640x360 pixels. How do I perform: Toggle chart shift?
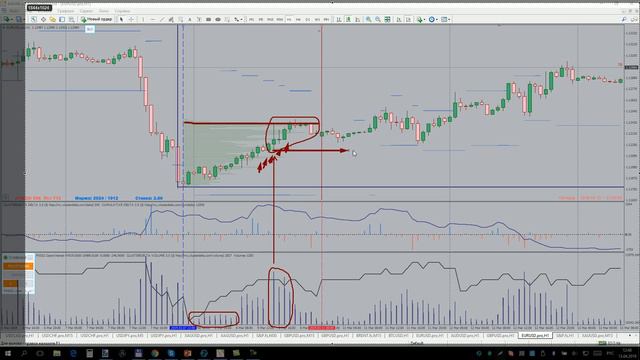(x=408, y=19)
